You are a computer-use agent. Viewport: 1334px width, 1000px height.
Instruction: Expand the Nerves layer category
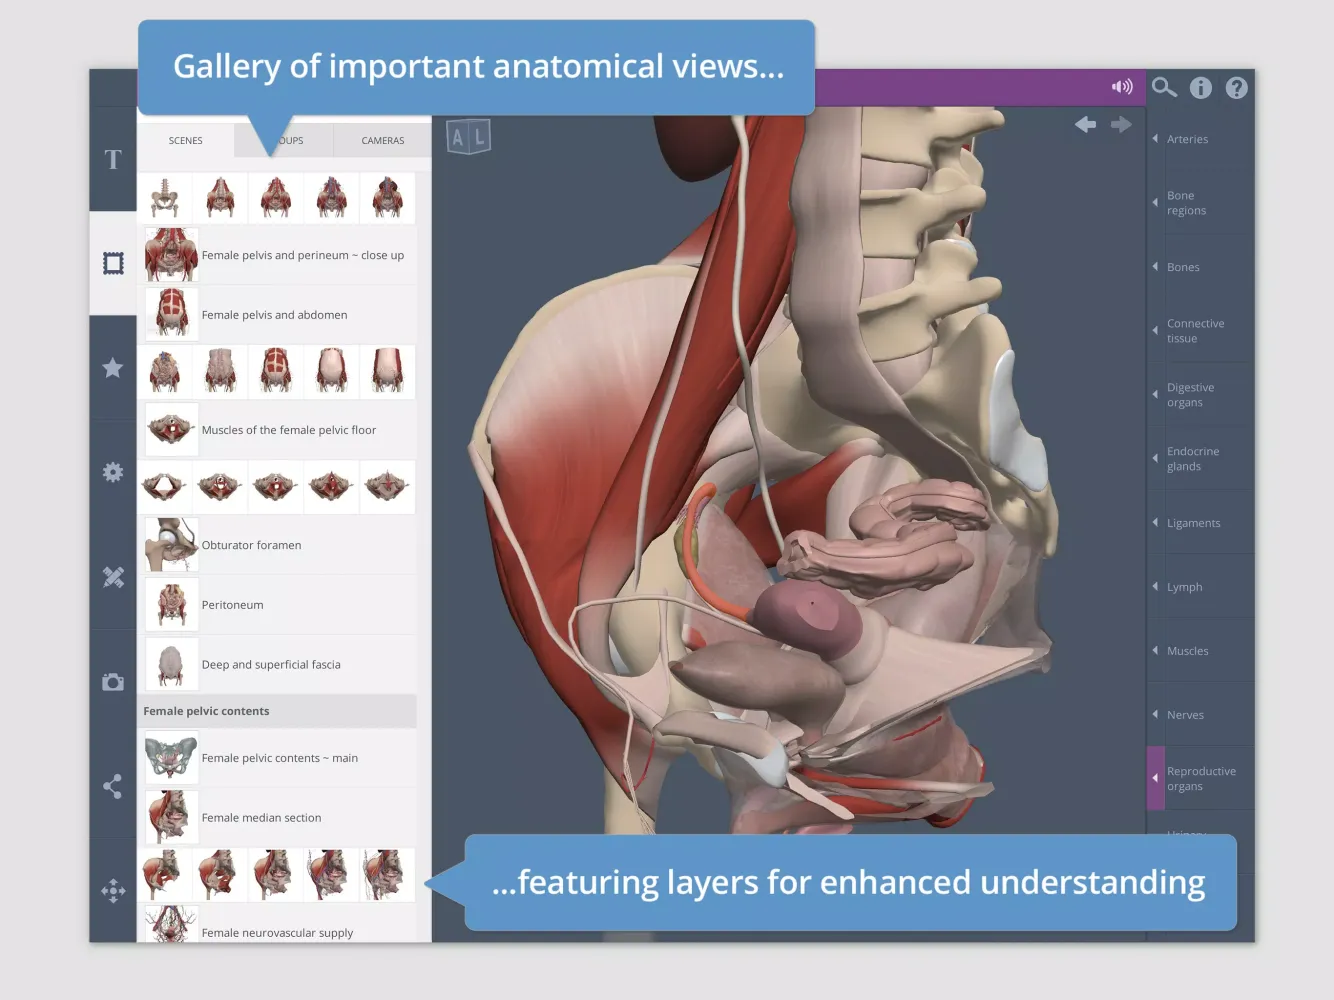click(1185, 715)
